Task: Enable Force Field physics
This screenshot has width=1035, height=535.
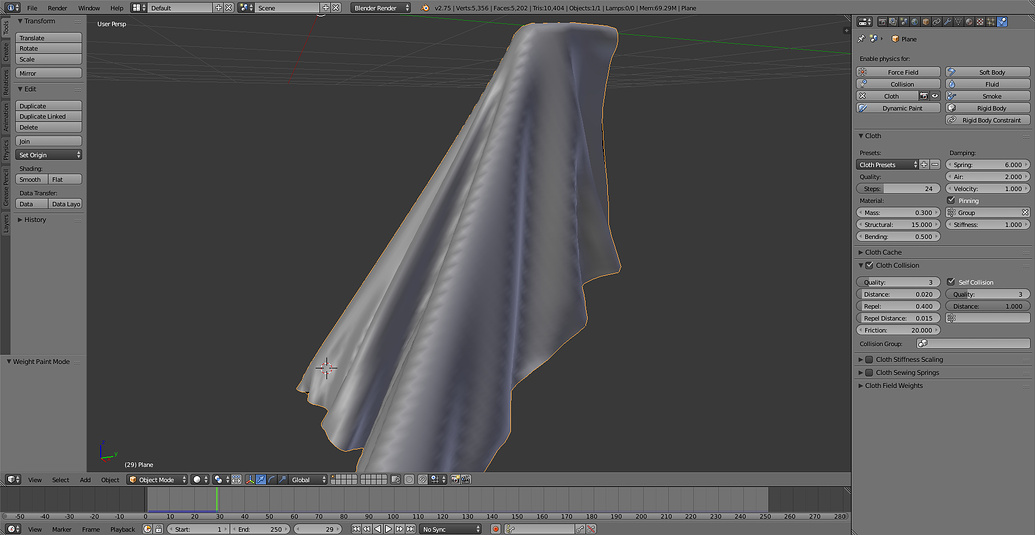Action: 898,72
